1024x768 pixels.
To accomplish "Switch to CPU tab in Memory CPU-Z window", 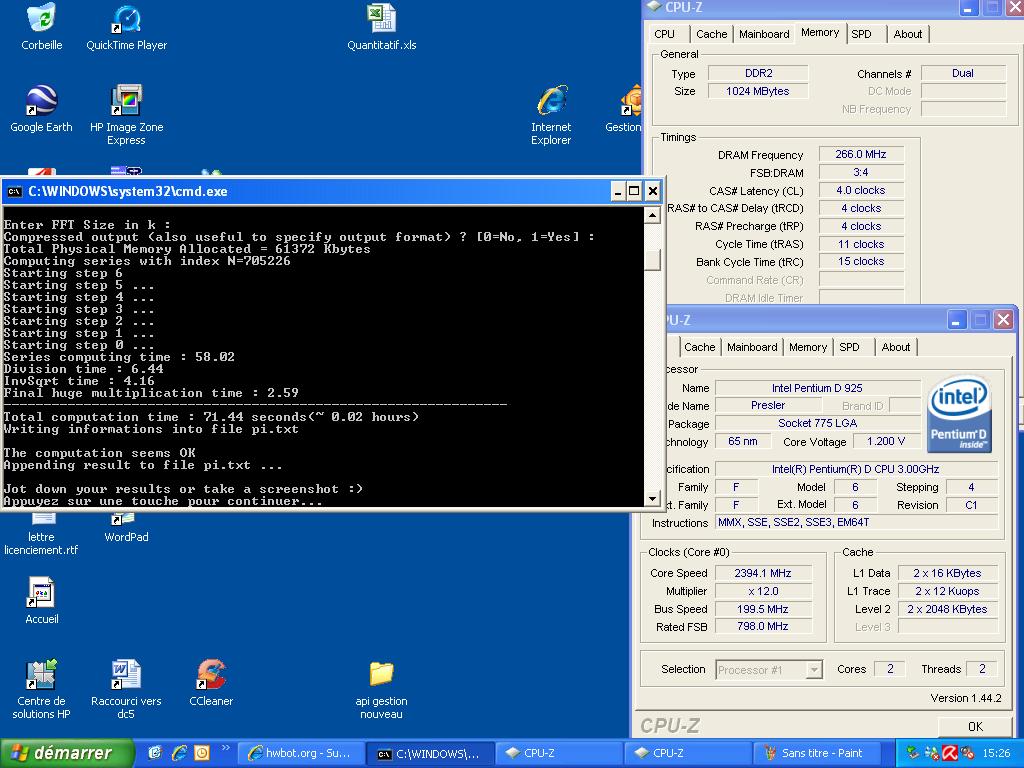I will 664,34.
